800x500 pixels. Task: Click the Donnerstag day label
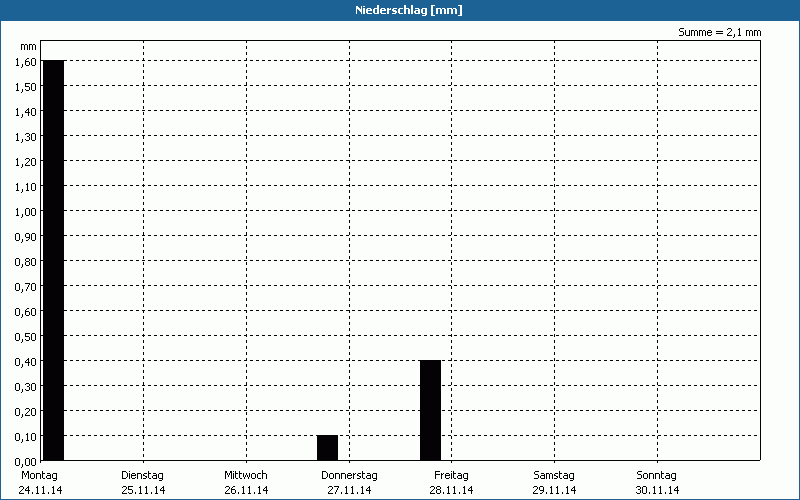(x=349, y=475)
